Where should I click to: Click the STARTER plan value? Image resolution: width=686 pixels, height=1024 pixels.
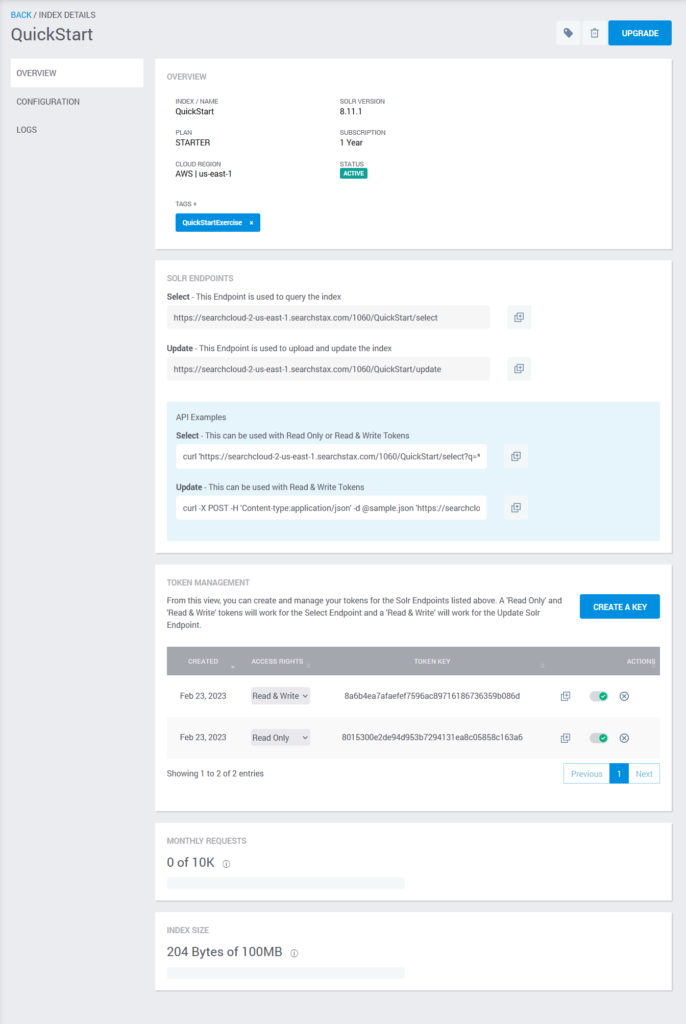[x=193, y=142]
